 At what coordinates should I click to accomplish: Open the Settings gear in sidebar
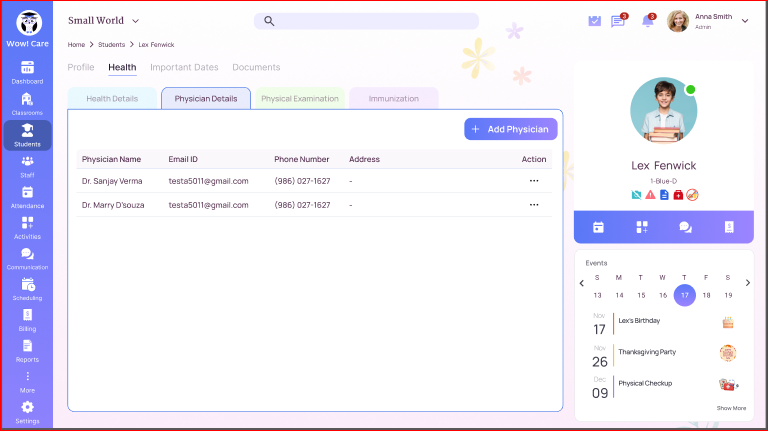(x=27, y=410)
